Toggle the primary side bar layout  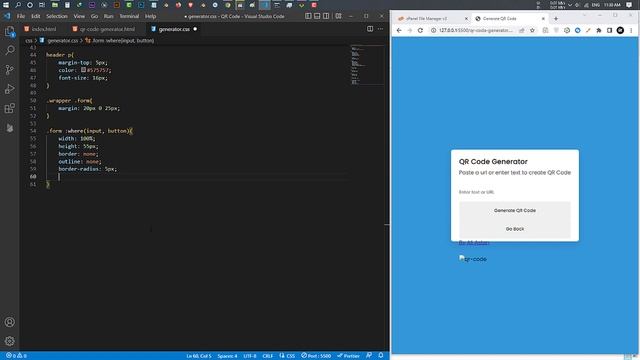(308, 16)
